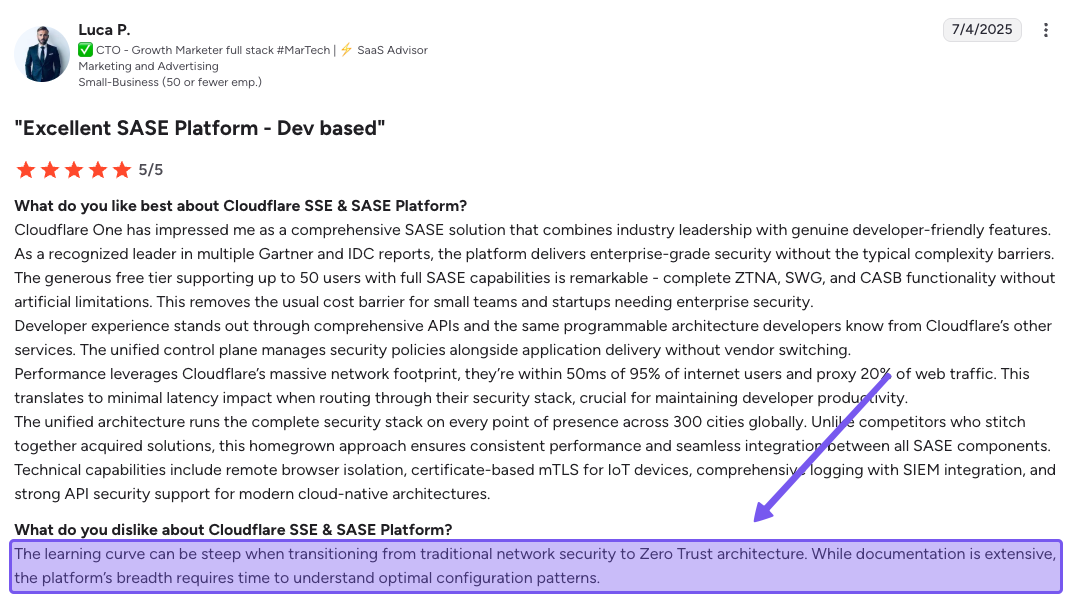Open the three-dot more options menu
This screenshot has height=600, width=1070.
[1046, 30]
